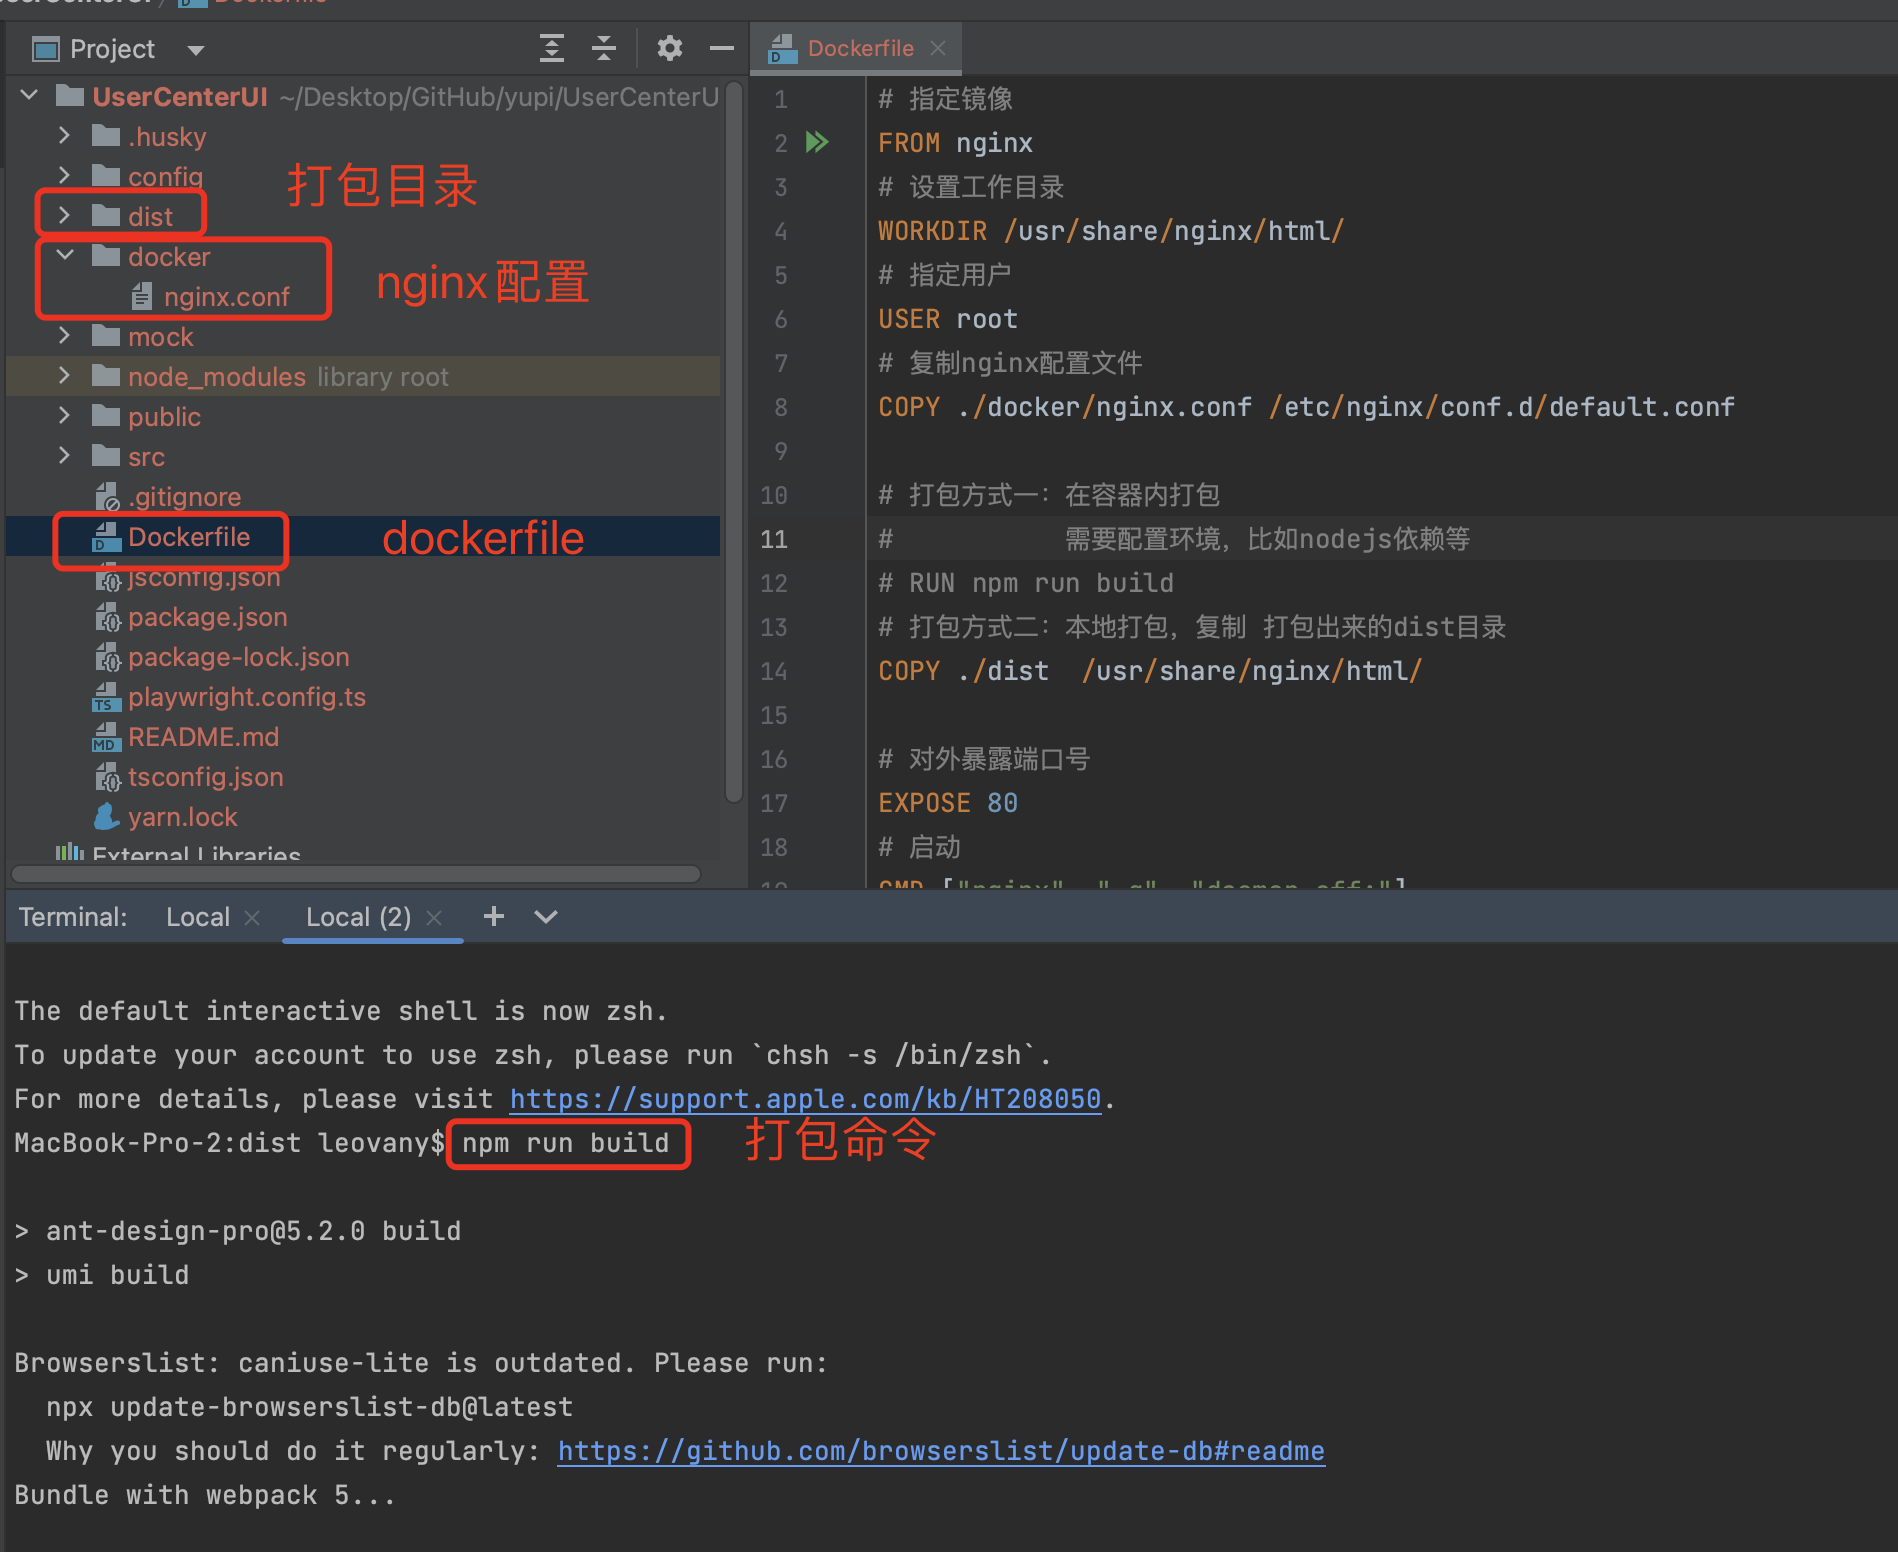Click the Dockerfile file icon in tree
This screenshot has height=1552, width=1898.
click(x=106, y=537)
